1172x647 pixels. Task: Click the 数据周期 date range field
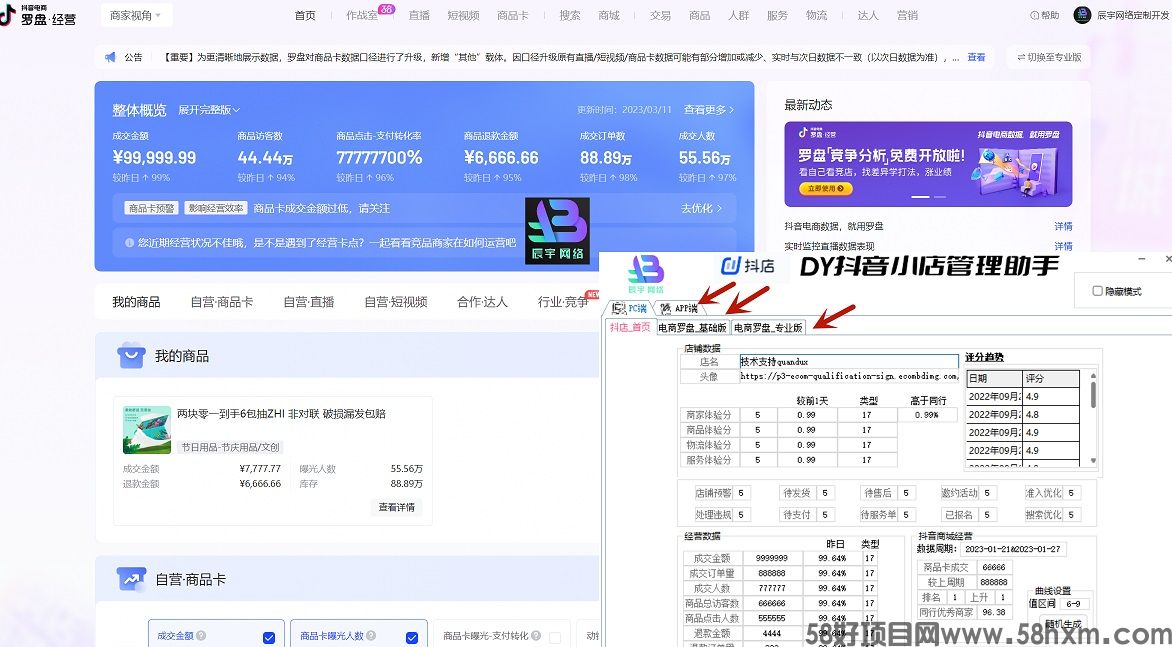tap(1014, 549)
